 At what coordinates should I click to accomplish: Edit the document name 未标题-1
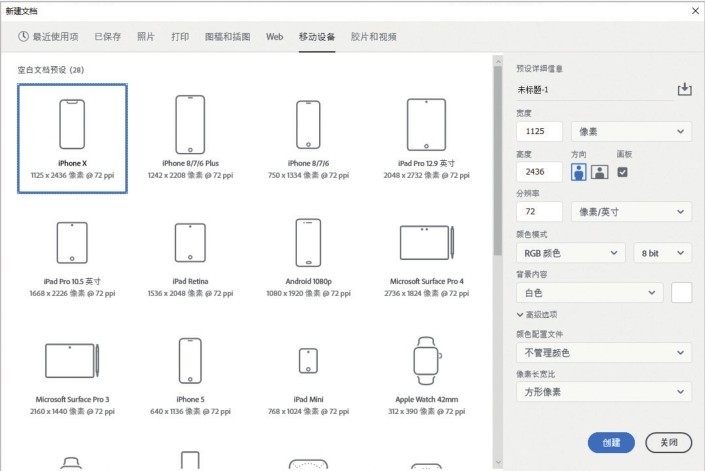pos(593,90)
